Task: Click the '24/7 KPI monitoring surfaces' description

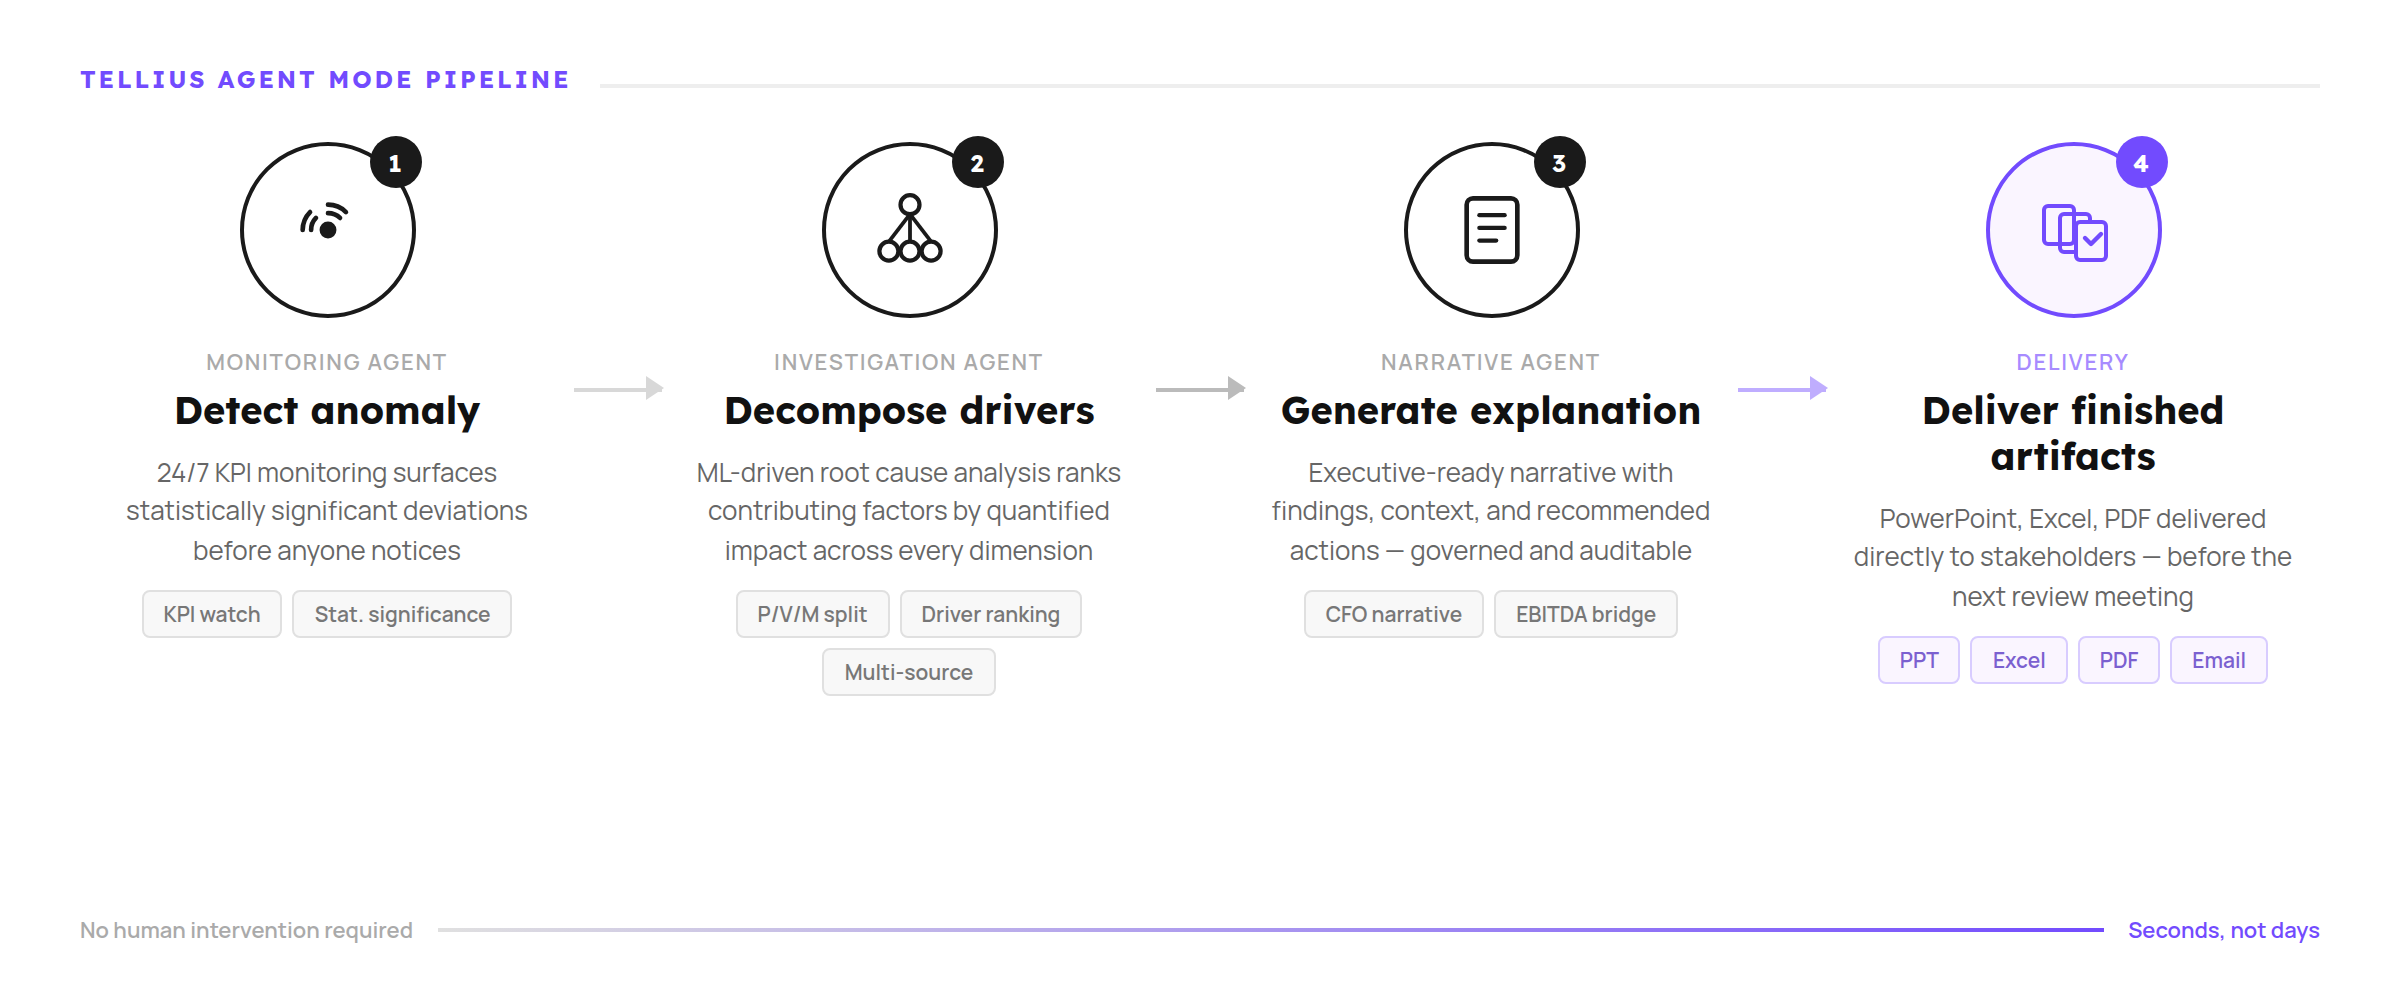Action: click(x=327, y=511)
